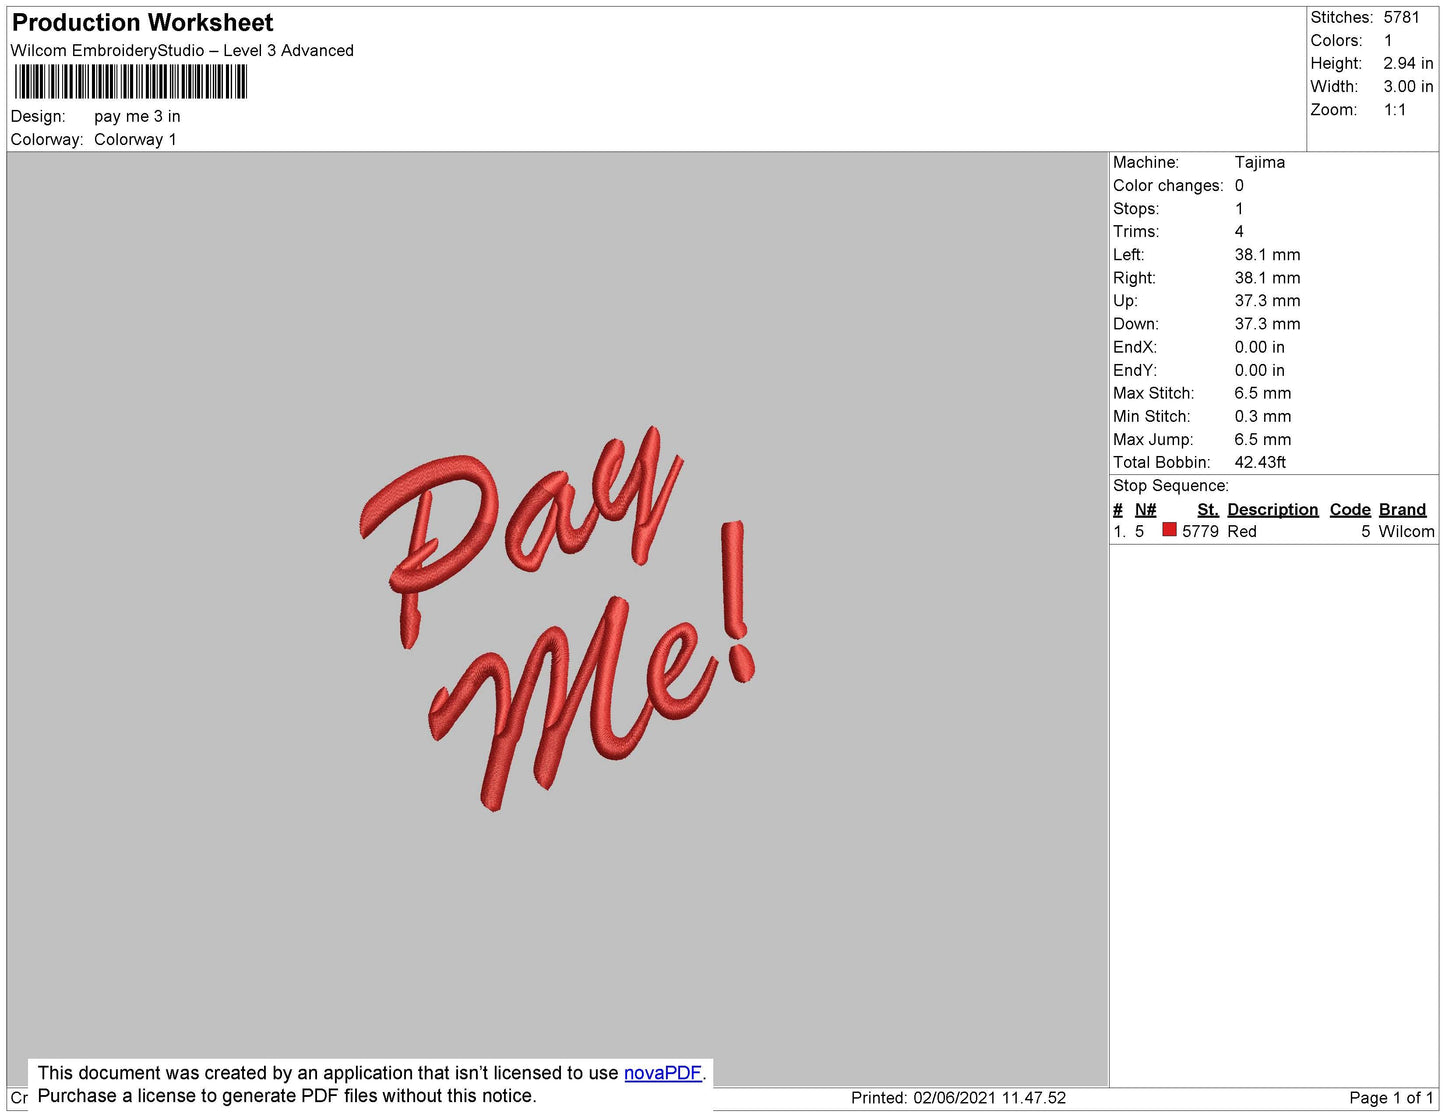The width and height of the screenshot is (1445, 1117).
Task: Select the 'Code' column header
Action: coord(1350,510)
